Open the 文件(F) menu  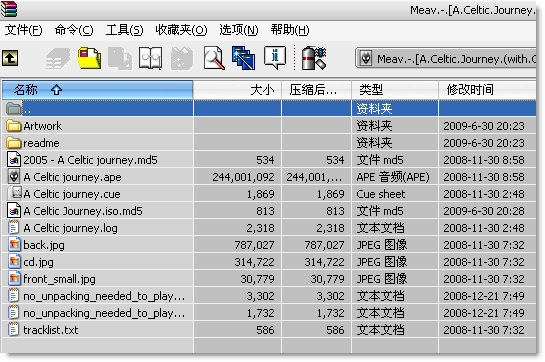(x=23, y=30)
